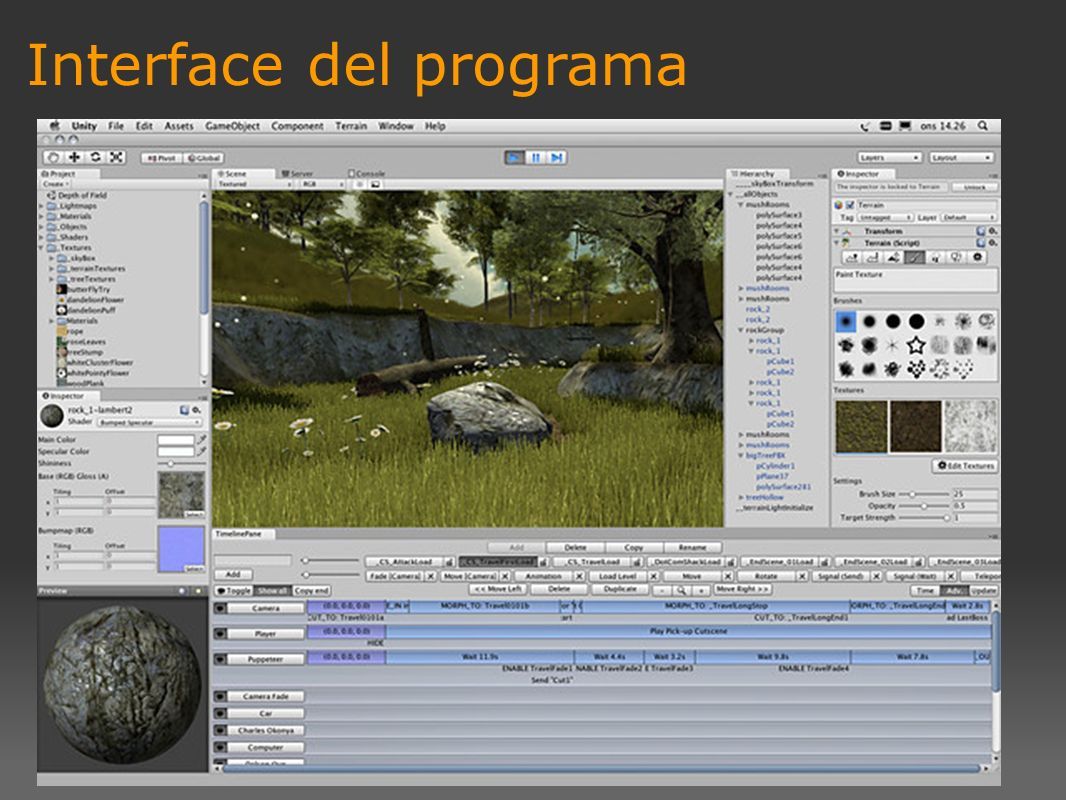Open the Layer dropdown showing Default

968,218
